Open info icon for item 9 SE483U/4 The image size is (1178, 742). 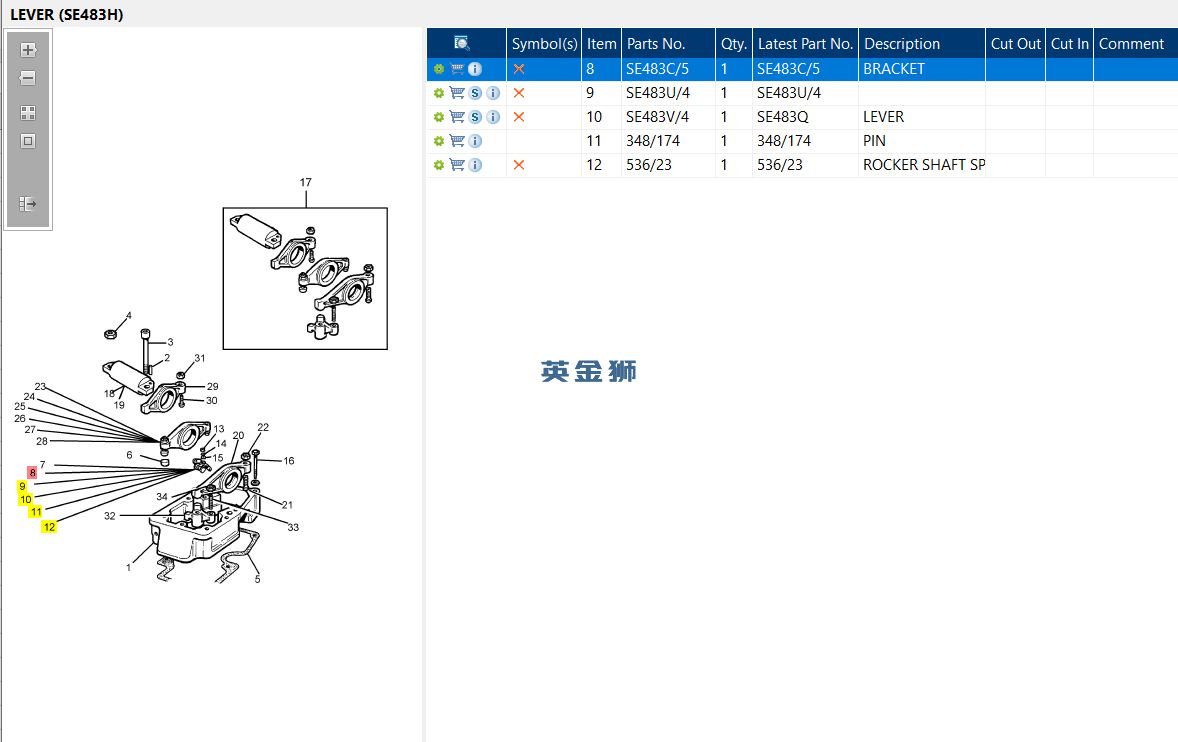pos(493,93)
